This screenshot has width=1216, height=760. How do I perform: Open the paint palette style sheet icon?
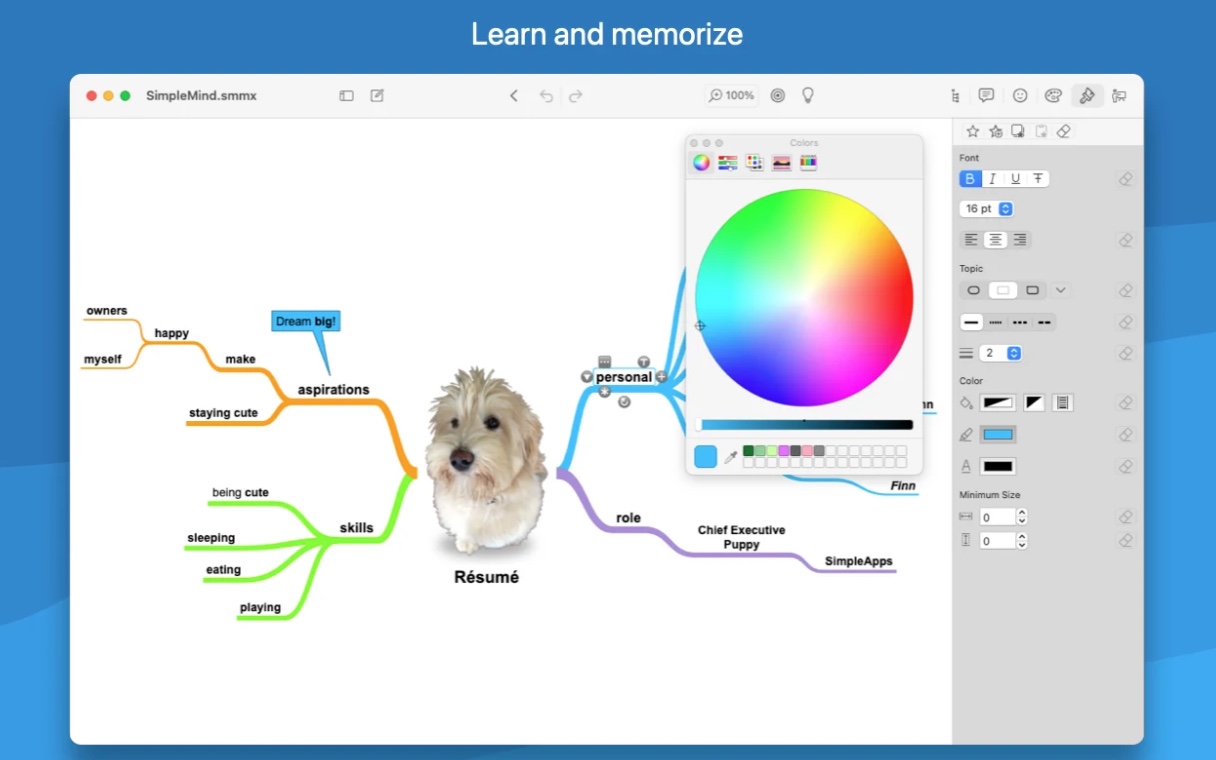(x=1053, y=96)
